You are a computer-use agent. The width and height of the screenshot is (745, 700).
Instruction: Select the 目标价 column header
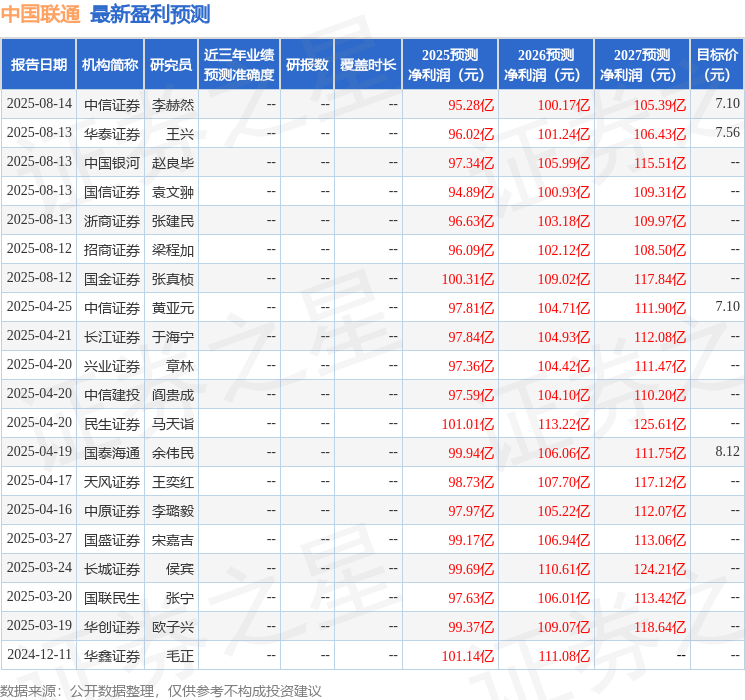pyautogui.click(x=717, y=65)
